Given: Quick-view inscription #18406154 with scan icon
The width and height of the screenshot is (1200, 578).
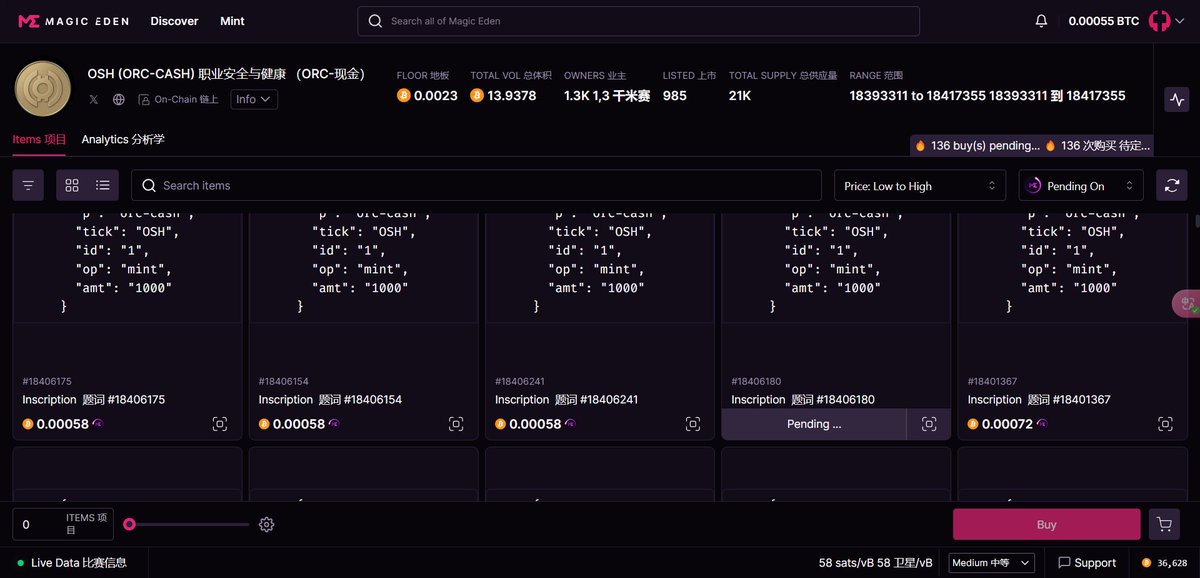Looking at the screenshot, I should (456, 424).
